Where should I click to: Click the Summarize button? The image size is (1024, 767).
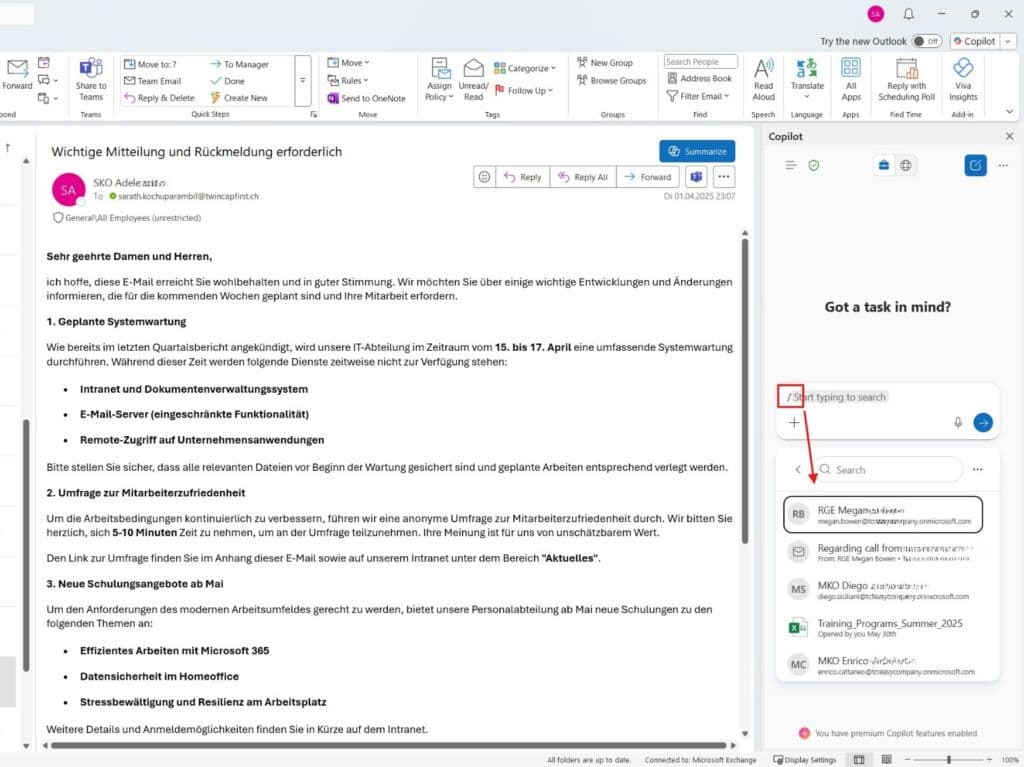(x=697, y=151)
